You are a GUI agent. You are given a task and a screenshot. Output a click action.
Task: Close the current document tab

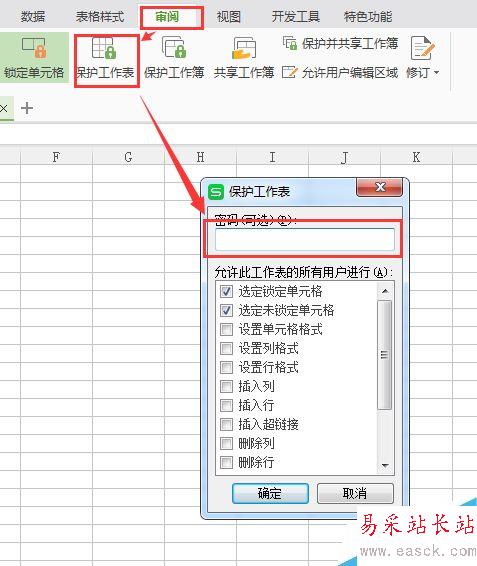click(x=4, y=108)
